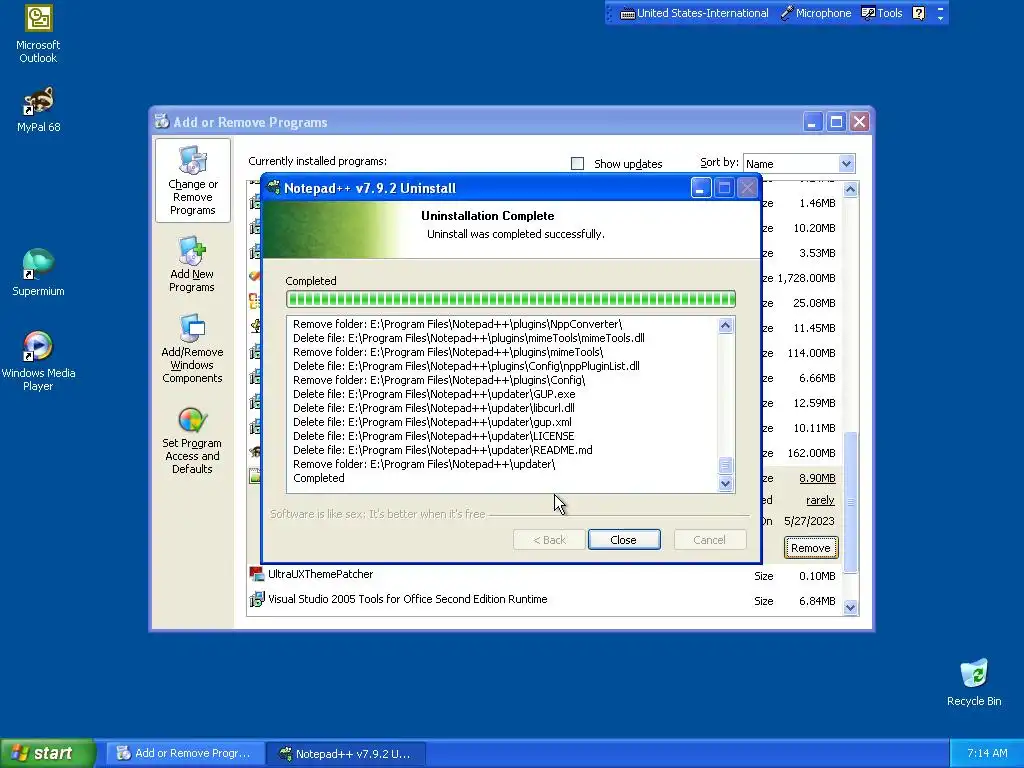The height and width of the screenshot is (768, 1024).
Task: Click the 1,728.00MB size value
Action: pos(807,278)
